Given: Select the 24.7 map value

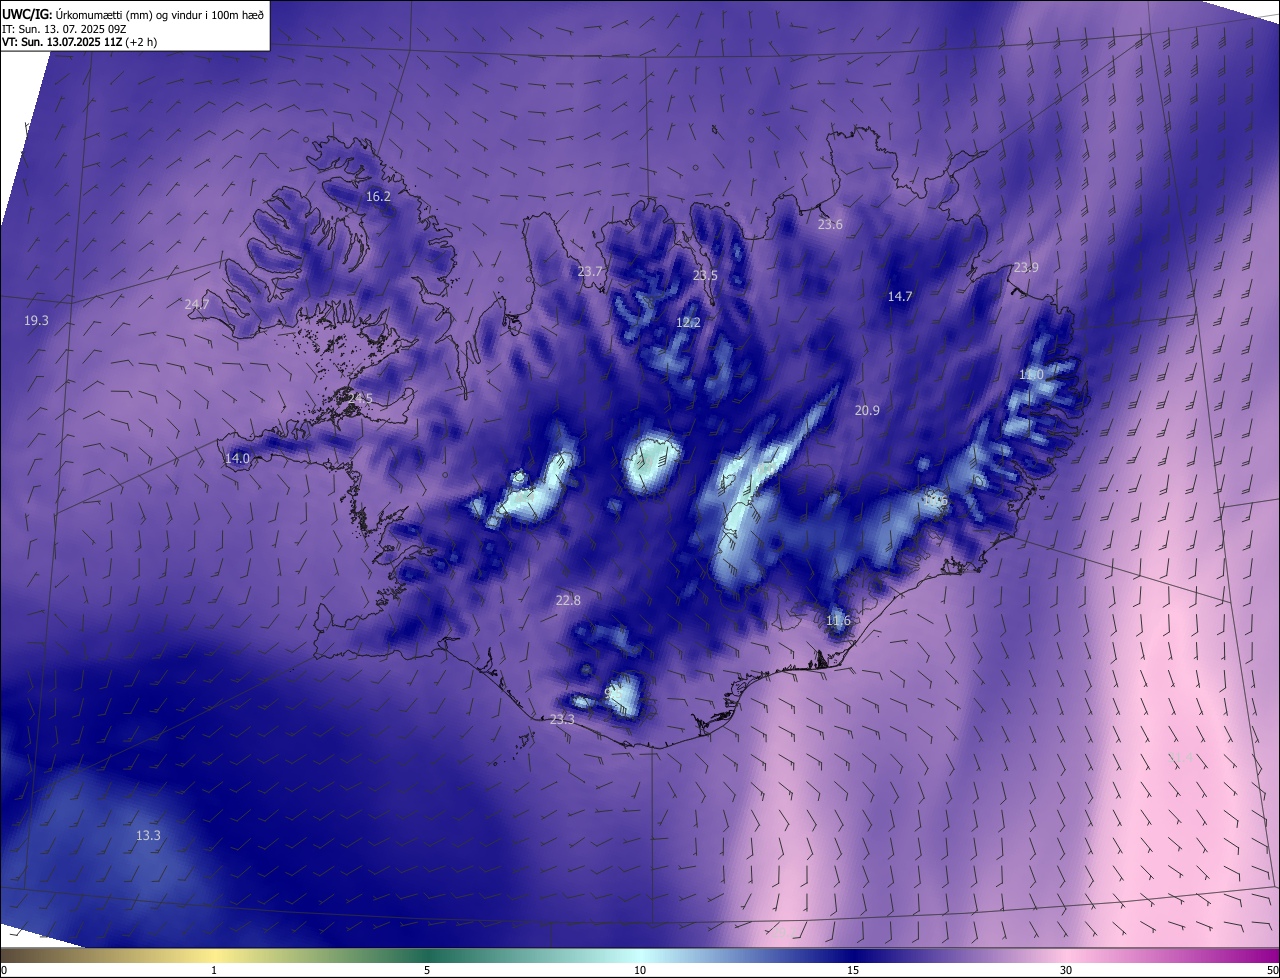Looking at the screenshot, I should tap(197, 304).
